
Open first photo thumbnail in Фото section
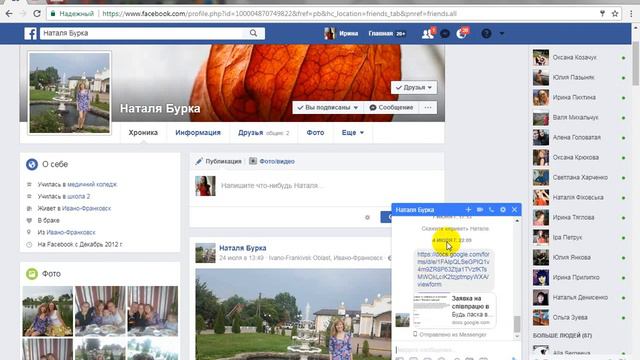coord(48,311)
